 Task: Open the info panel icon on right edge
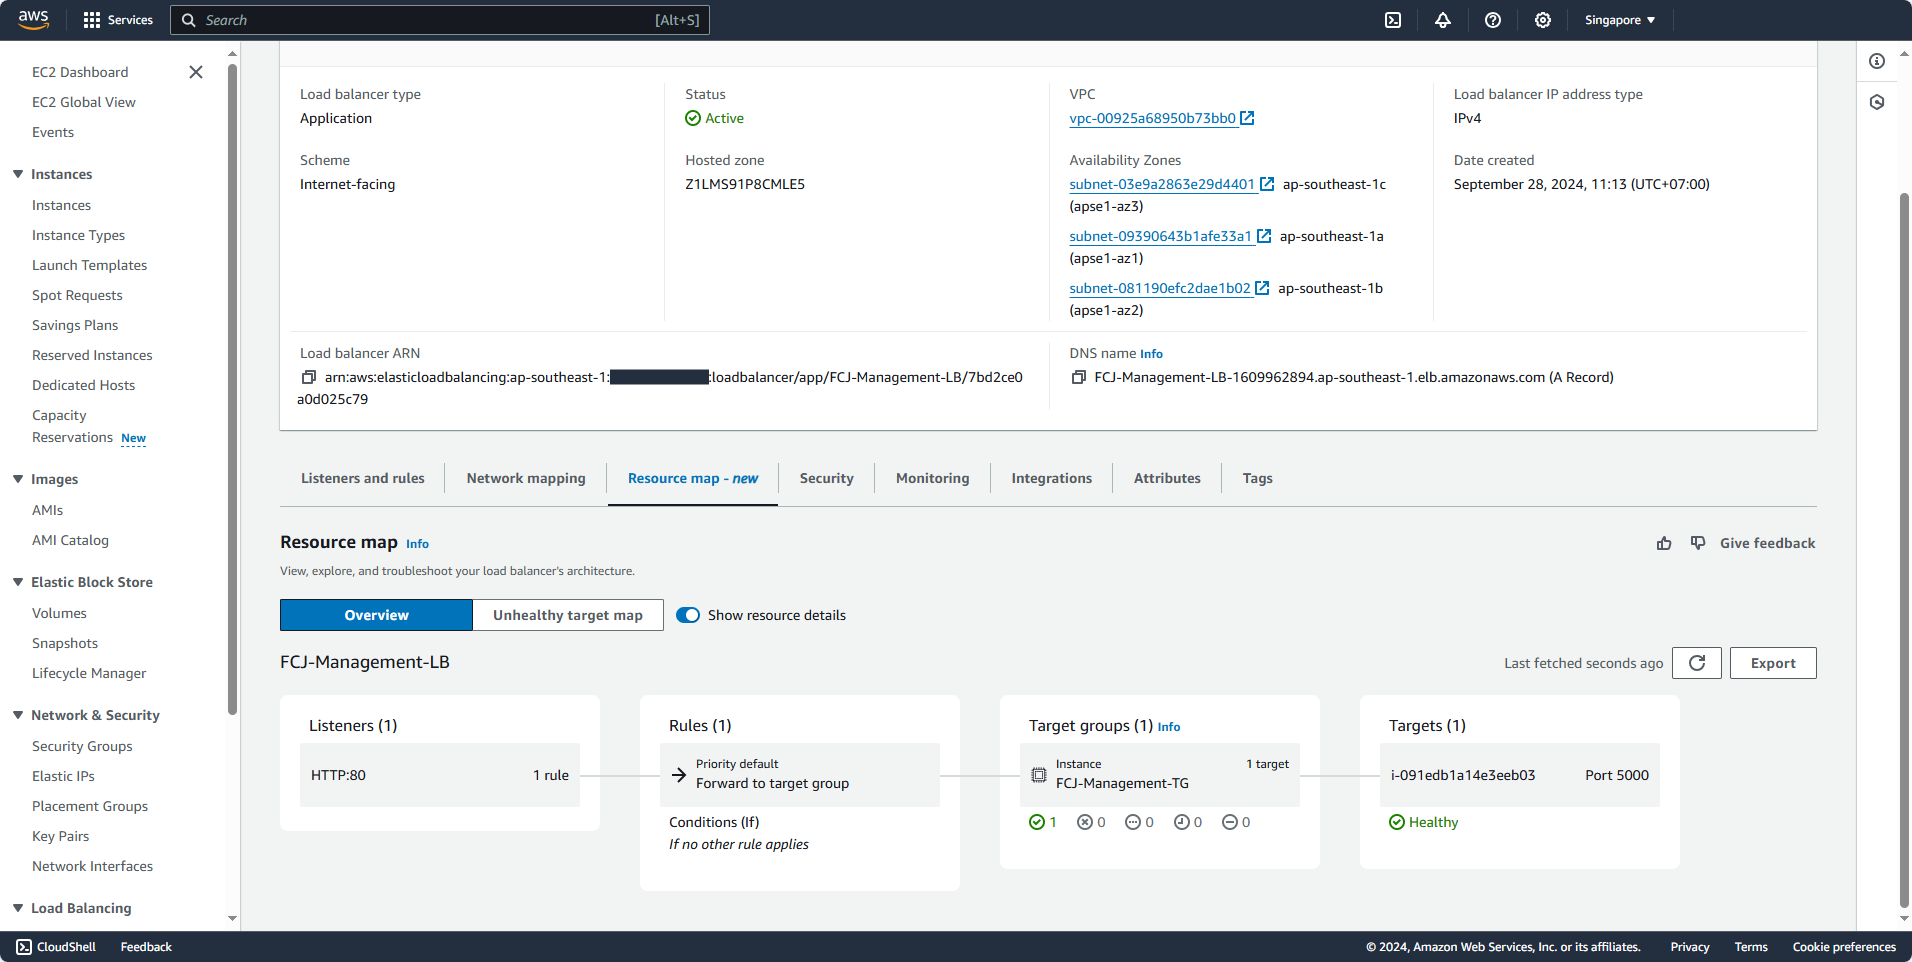click(1877, 61)
